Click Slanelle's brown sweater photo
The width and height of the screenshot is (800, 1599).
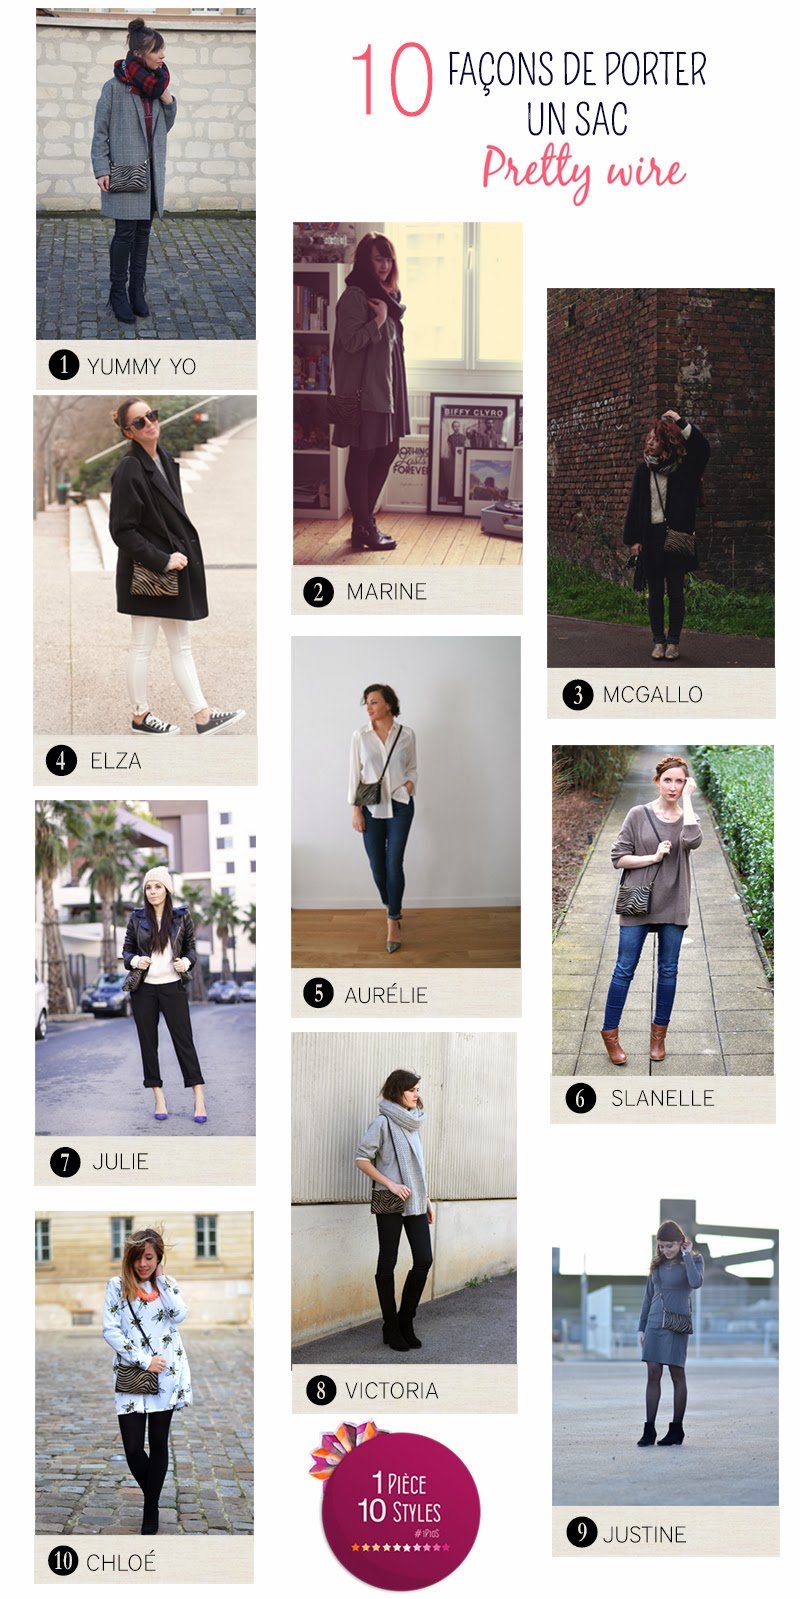point(663,910)
